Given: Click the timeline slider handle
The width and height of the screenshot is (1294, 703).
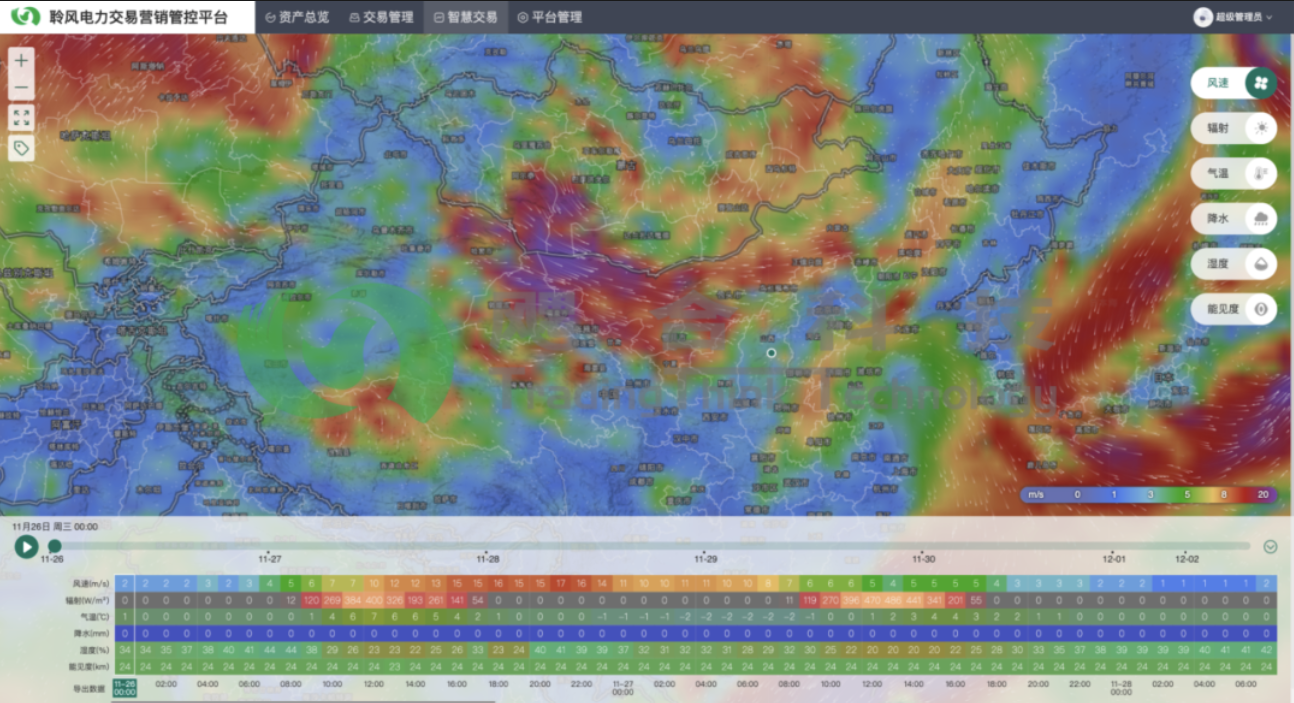Looking at the screenshot, I should [x=55, y=546].
